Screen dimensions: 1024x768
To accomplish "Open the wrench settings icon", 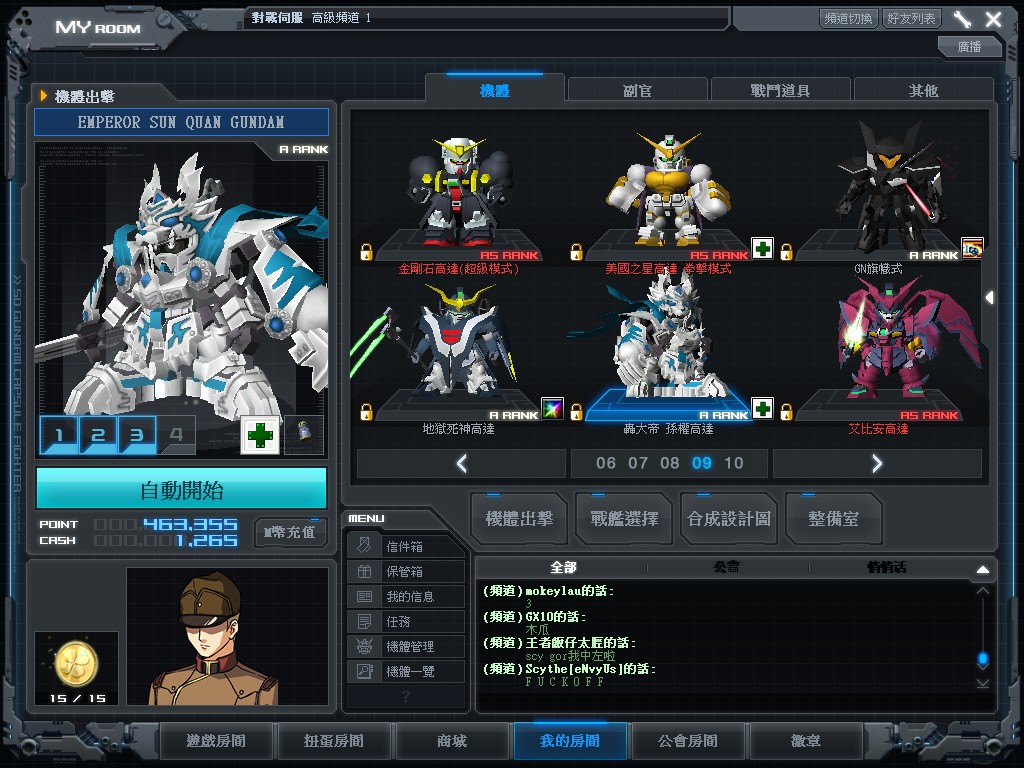I will point(962,19).
